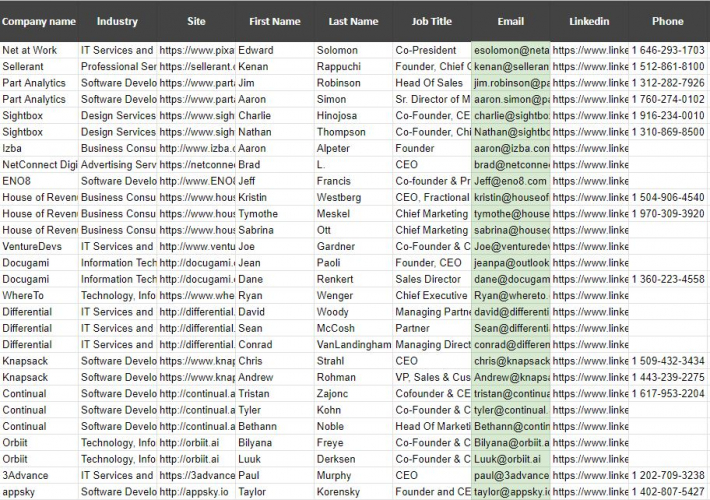Viewport: 710px width, 500px height.
Task: Click the VentureDevs company cell
Action: 39,246
